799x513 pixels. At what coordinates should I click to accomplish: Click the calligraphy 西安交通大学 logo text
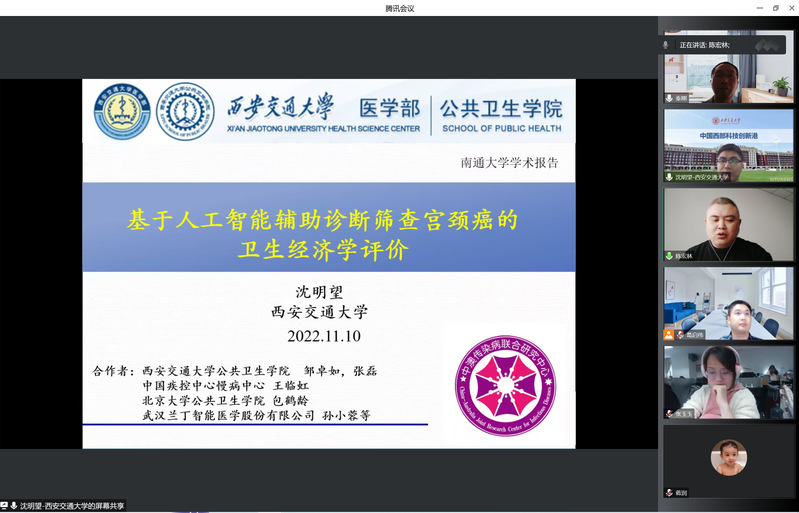click(x=280, y=107)
